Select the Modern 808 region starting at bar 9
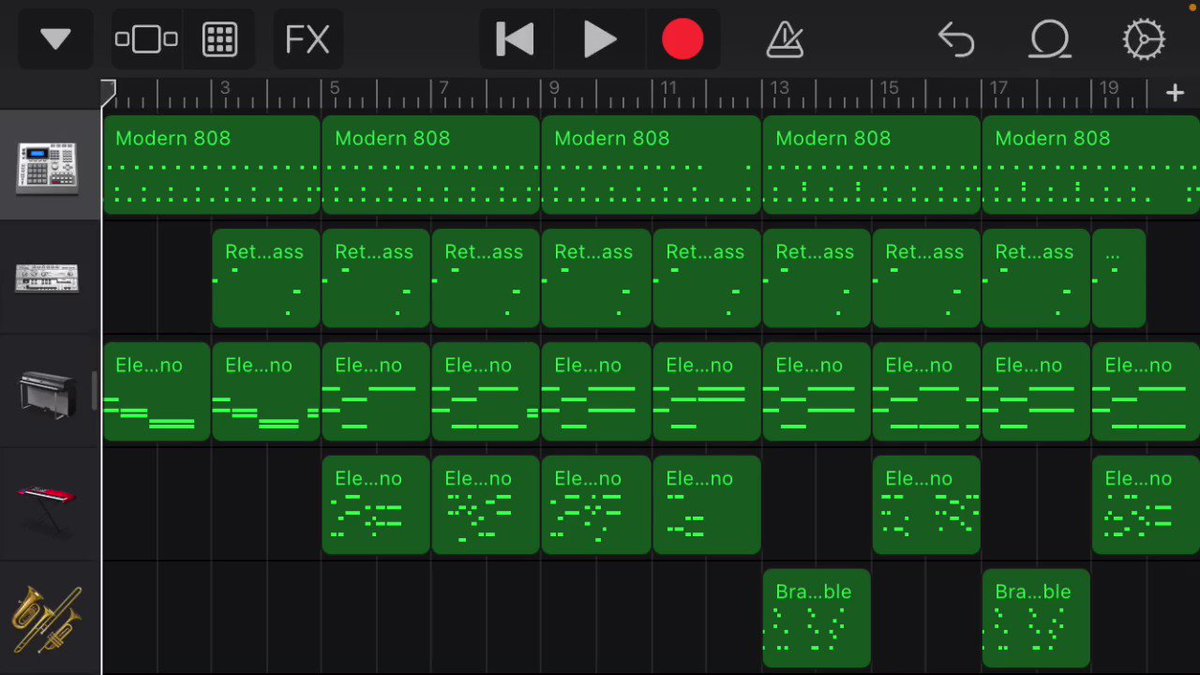 click(x=651, y=165)
